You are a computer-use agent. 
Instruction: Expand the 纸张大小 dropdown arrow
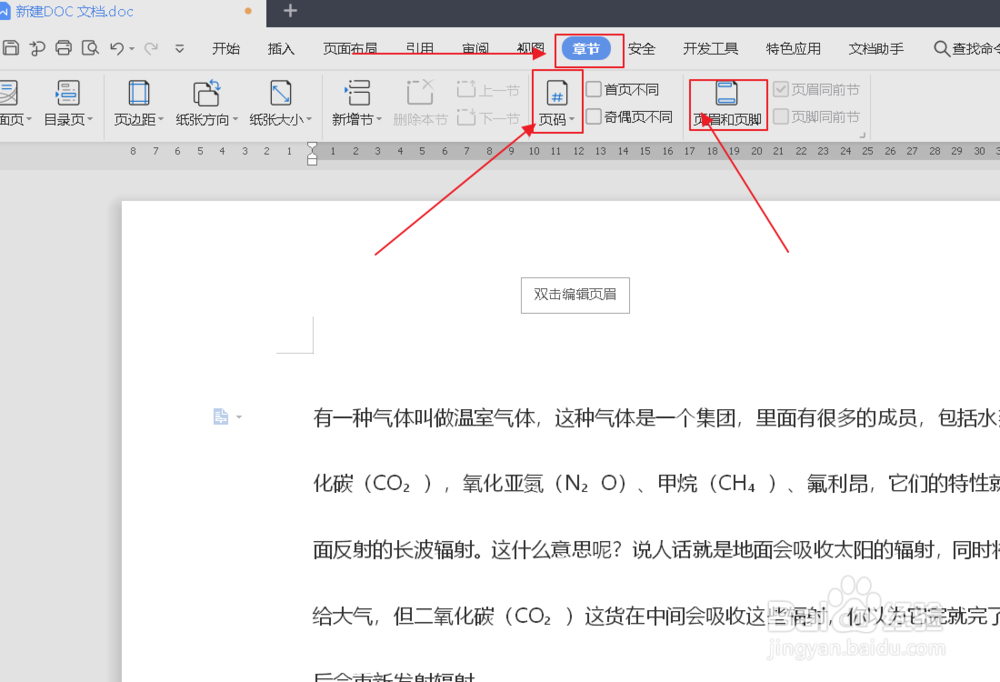click(309, 119)
